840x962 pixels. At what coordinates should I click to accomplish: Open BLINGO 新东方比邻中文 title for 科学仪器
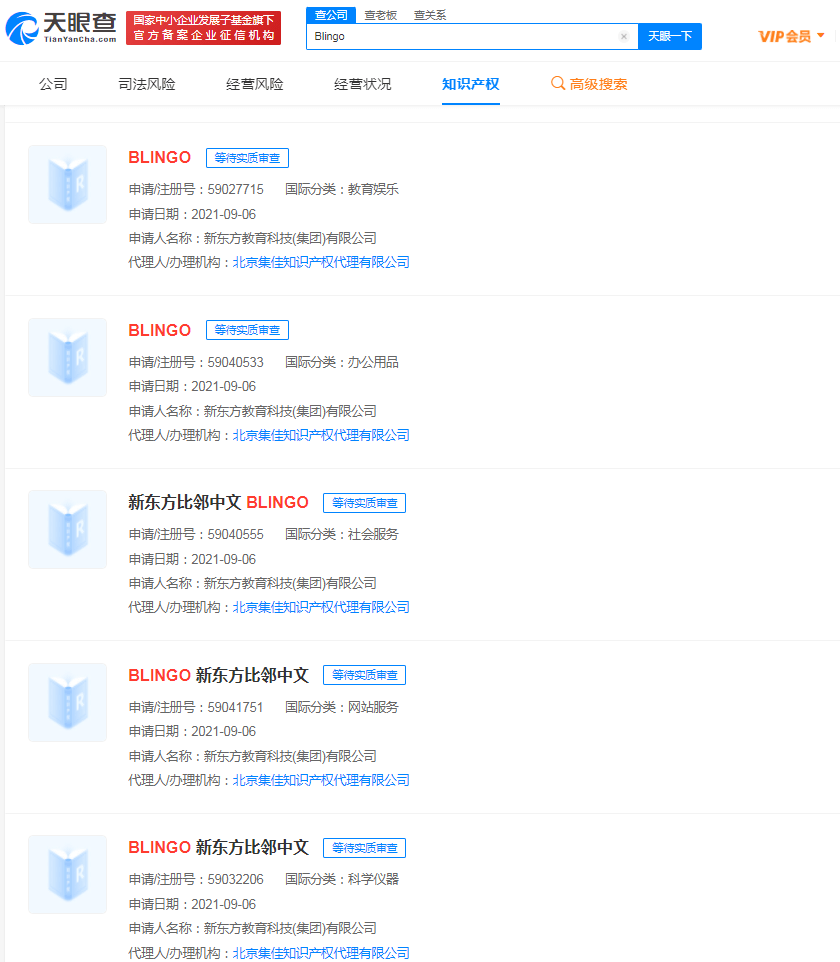coord(218,847)
